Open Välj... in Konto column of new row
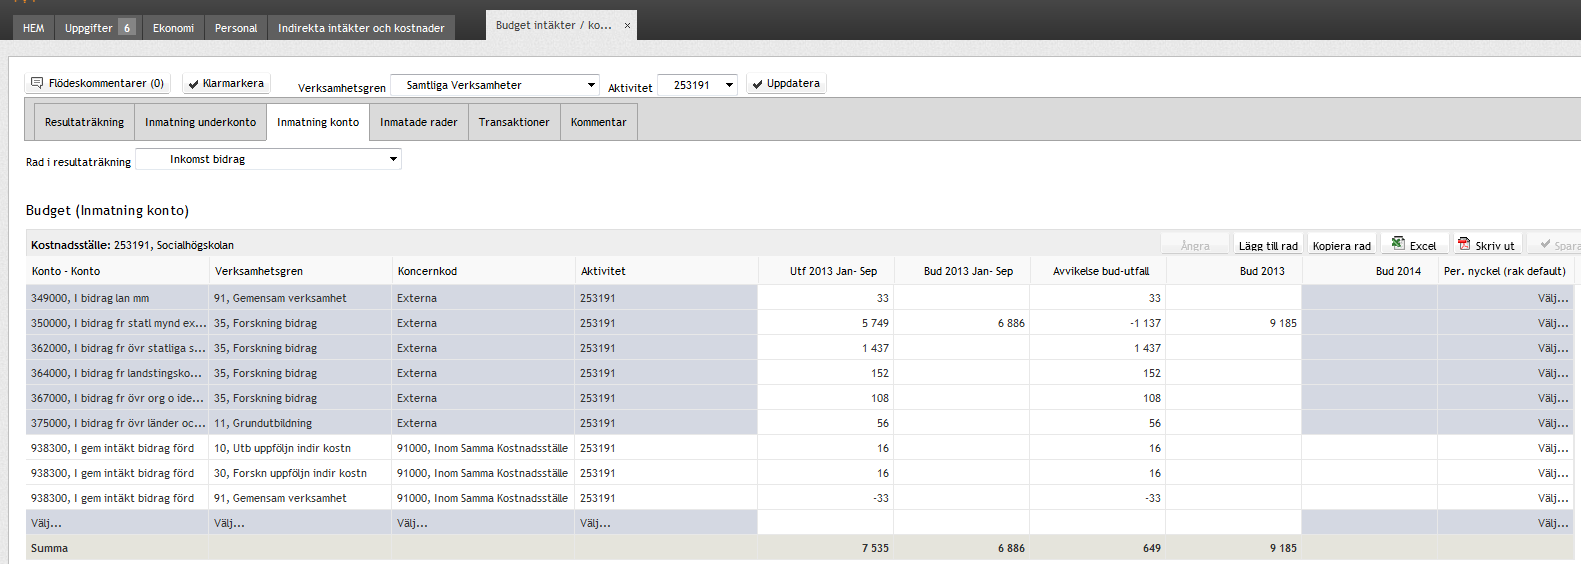This screenshot has width=1581, height=564. point(117,523)
